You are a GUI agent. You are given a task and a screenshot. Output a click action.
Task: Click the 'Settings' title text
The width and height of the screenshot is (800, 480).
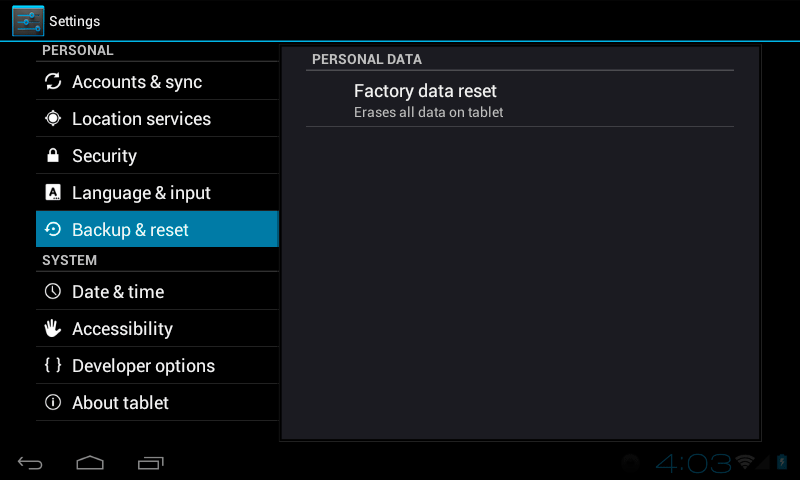(x=75, y=21)
